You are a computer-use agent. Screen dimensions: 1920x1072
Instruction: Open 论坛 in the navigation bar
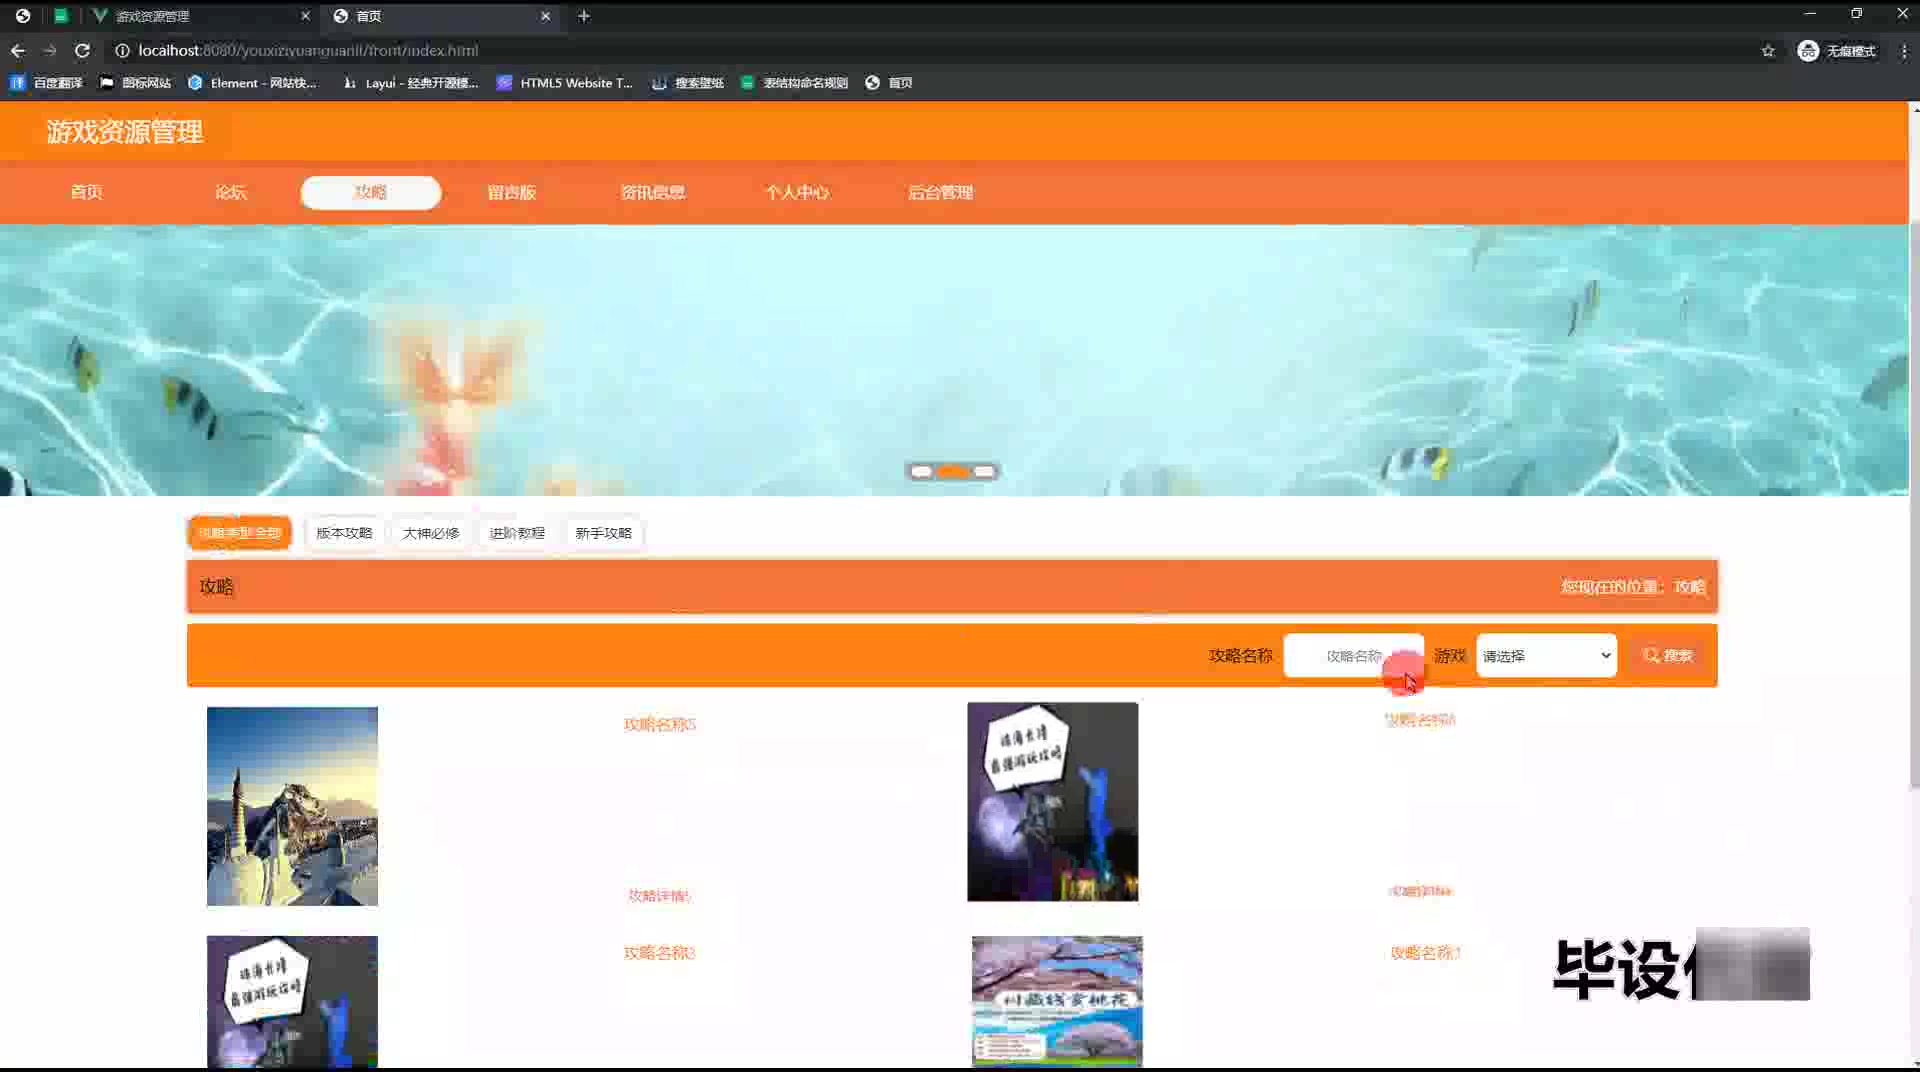(x=230, y=192)
